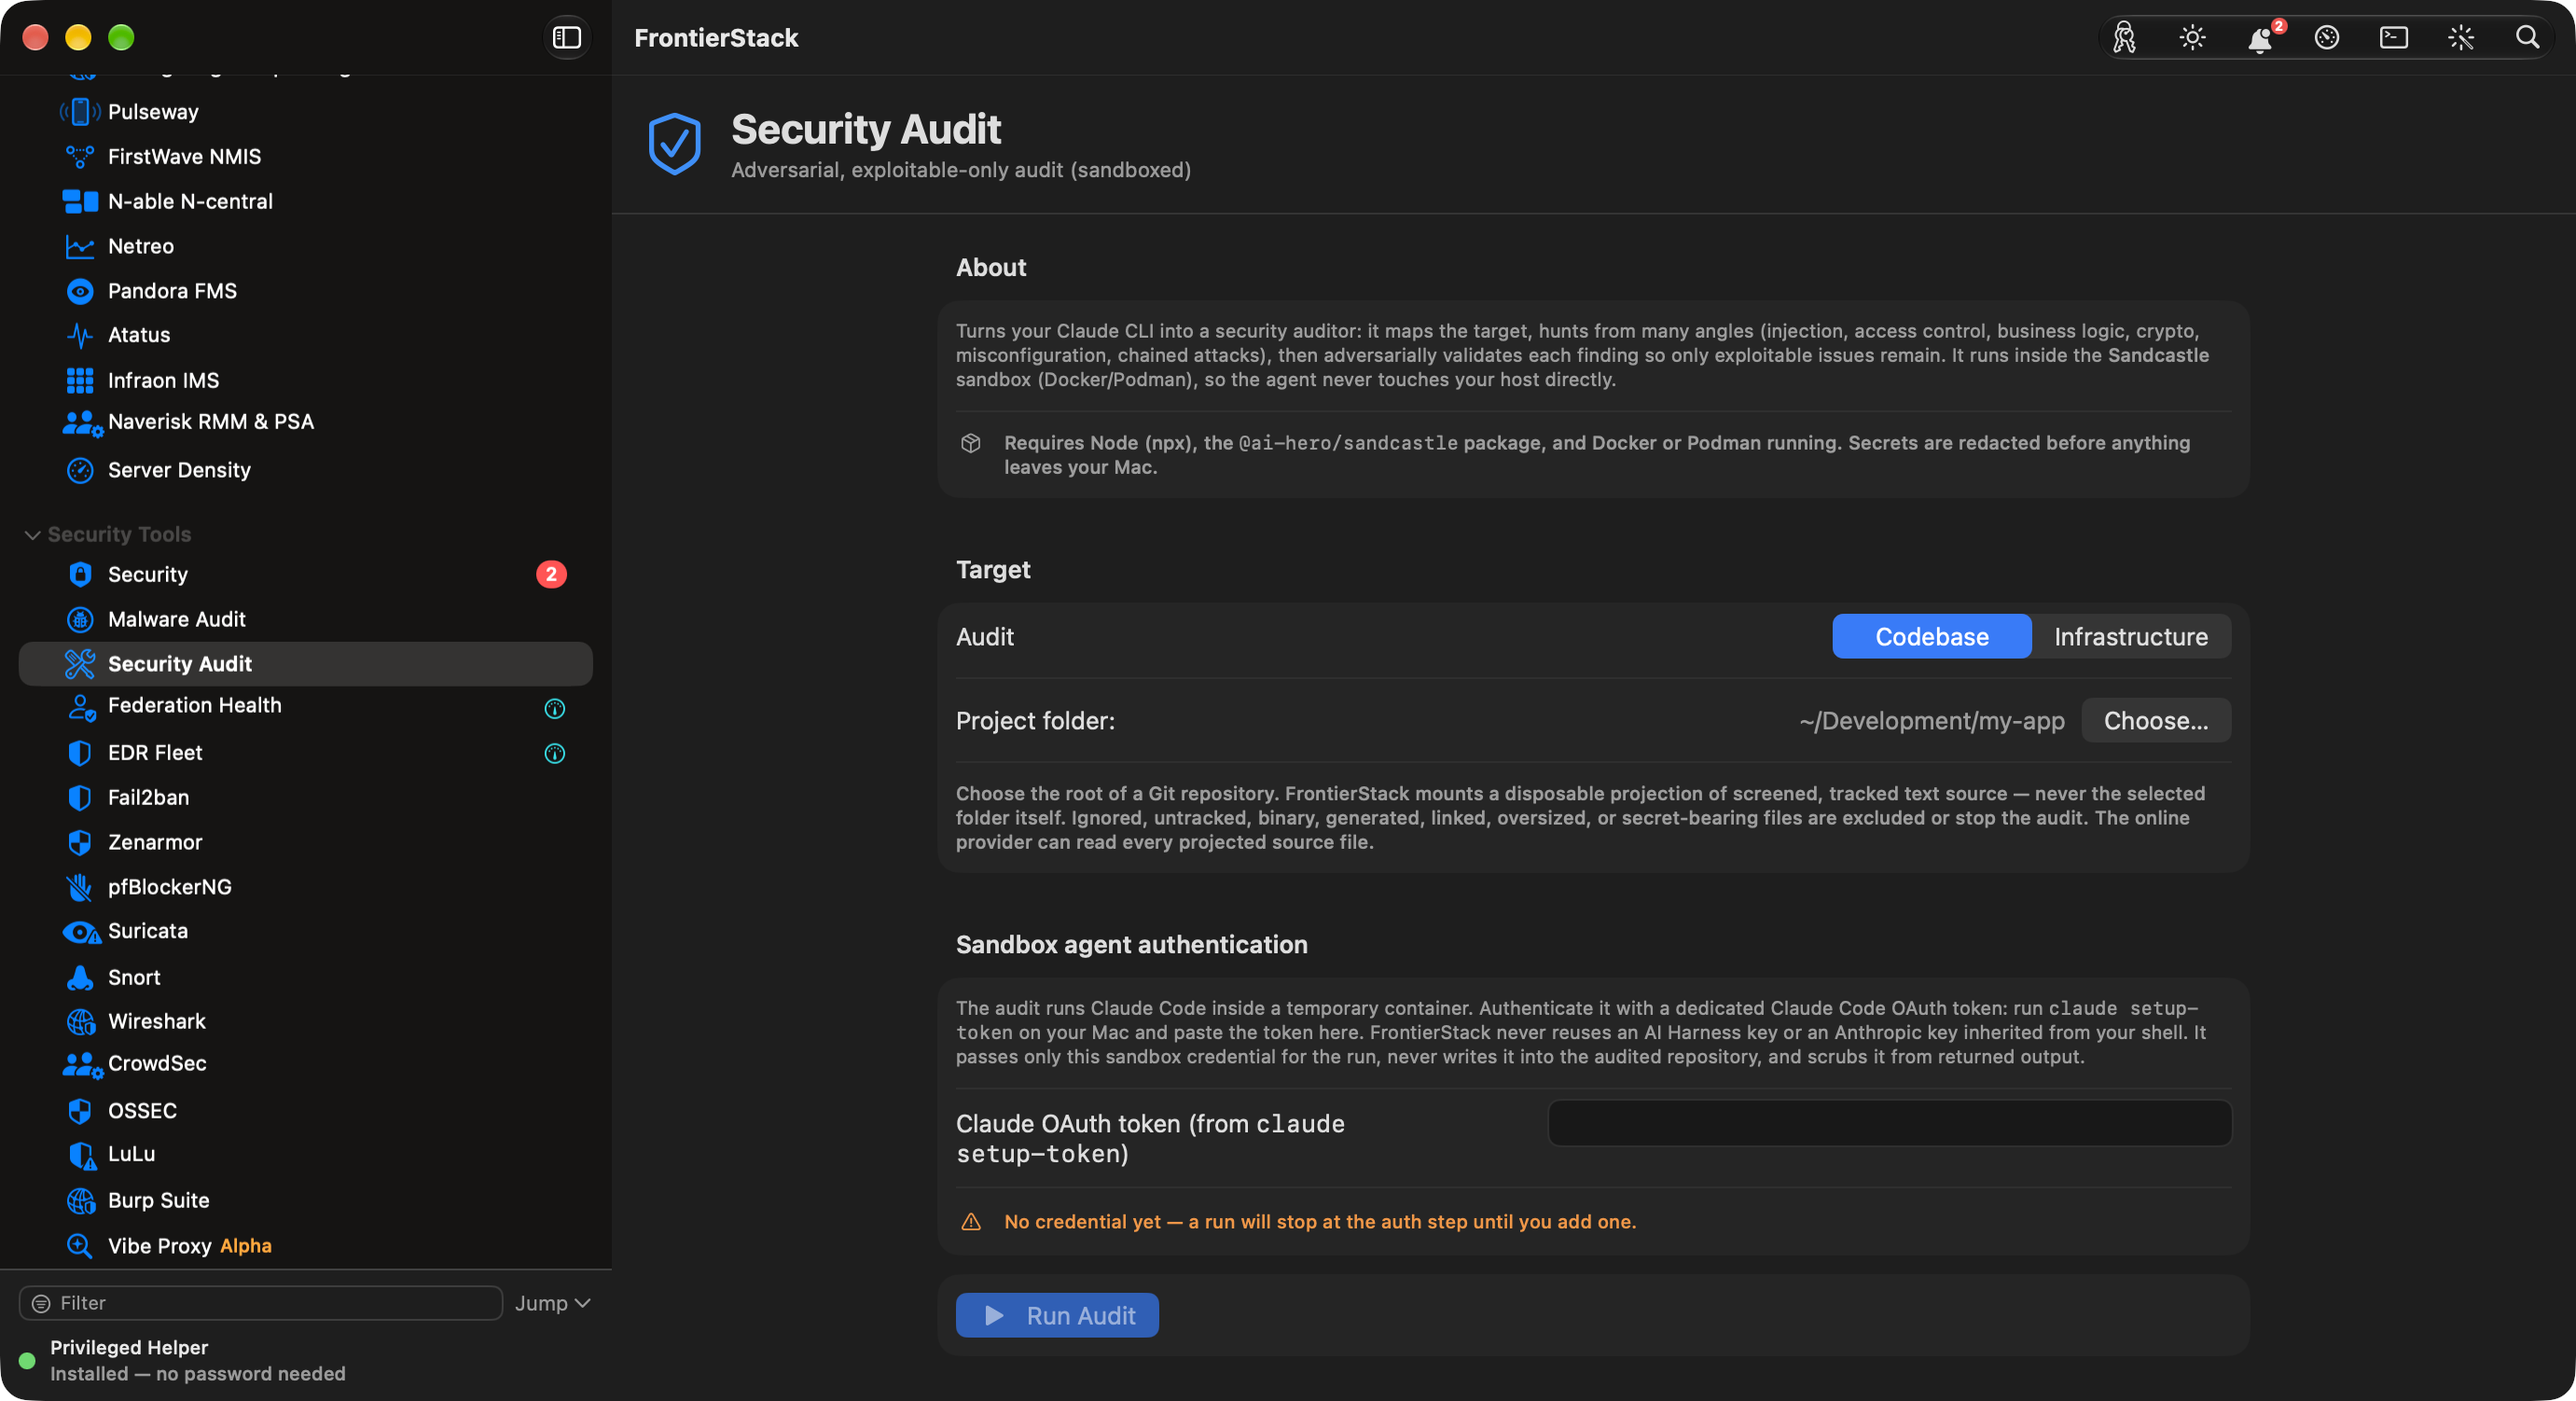2576x1401 pixels.
Task: Collapse the Security Tools section
Action: pos(32,535)
